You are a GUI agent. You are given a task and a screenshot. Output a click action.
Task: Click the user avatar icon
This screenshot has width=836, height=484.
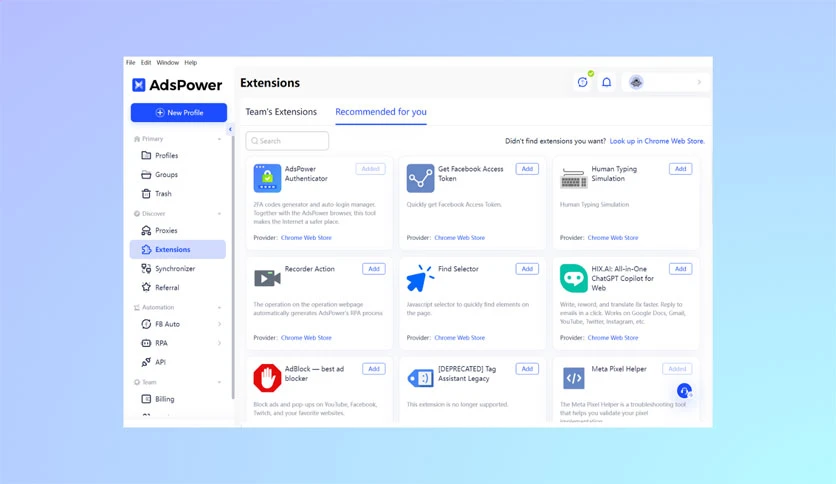tap(636, 82)
